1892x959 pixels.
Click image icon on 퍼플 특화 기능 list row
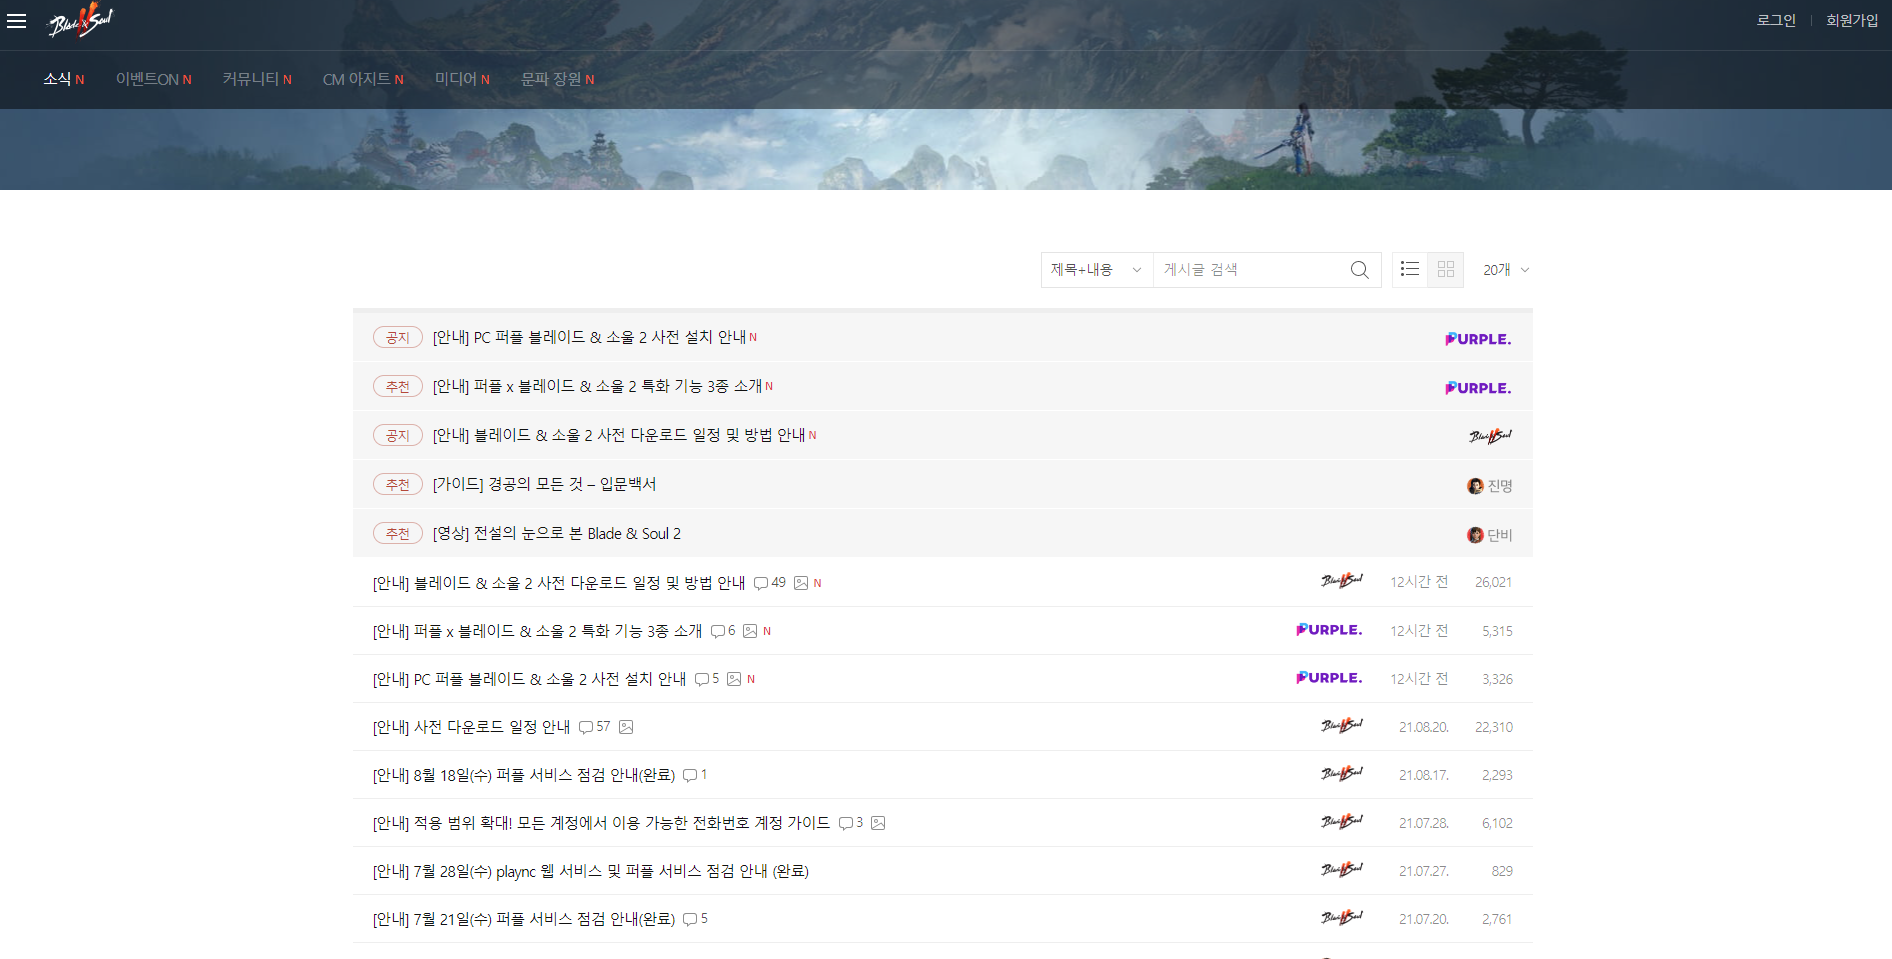(750, 631)
